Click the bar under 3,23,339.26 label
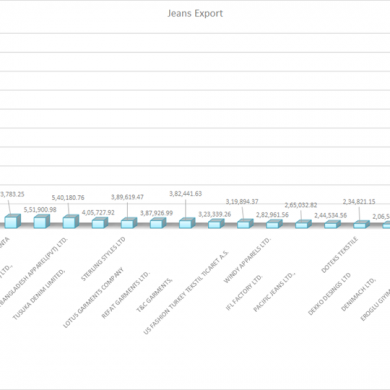 216,224
